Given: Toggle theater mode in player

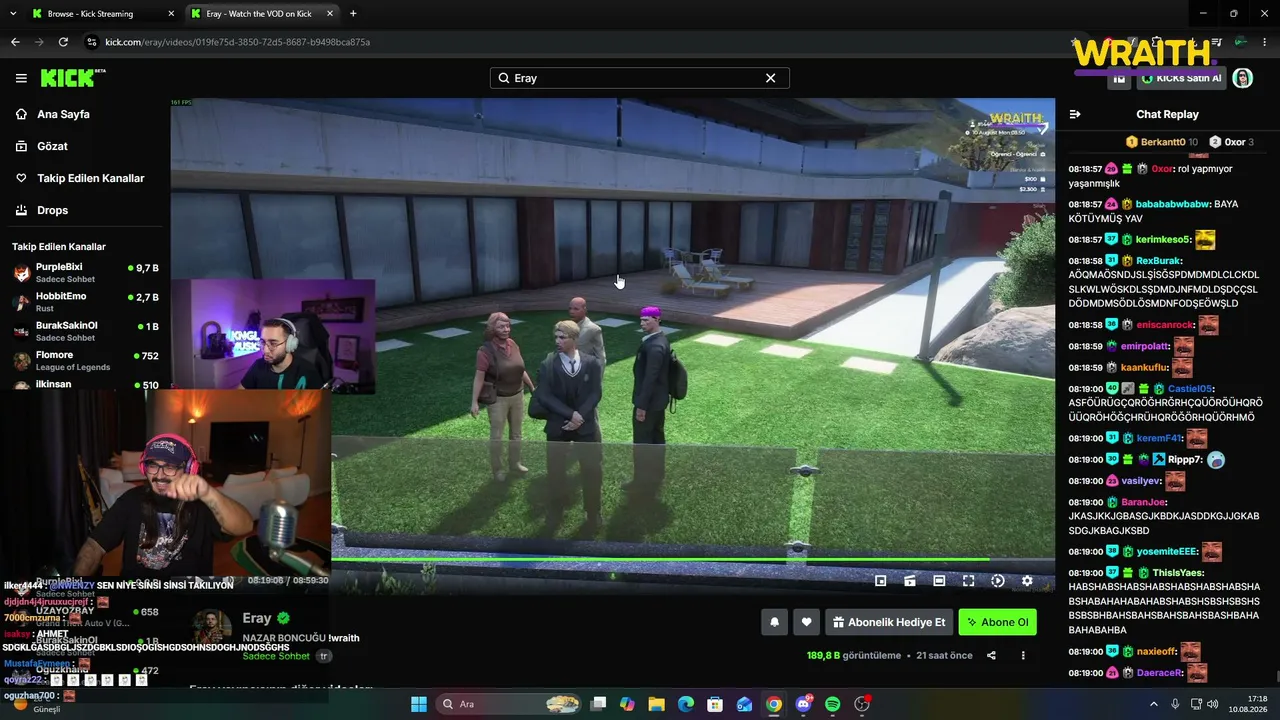Looking at the screenshot, I should [939, 580].
